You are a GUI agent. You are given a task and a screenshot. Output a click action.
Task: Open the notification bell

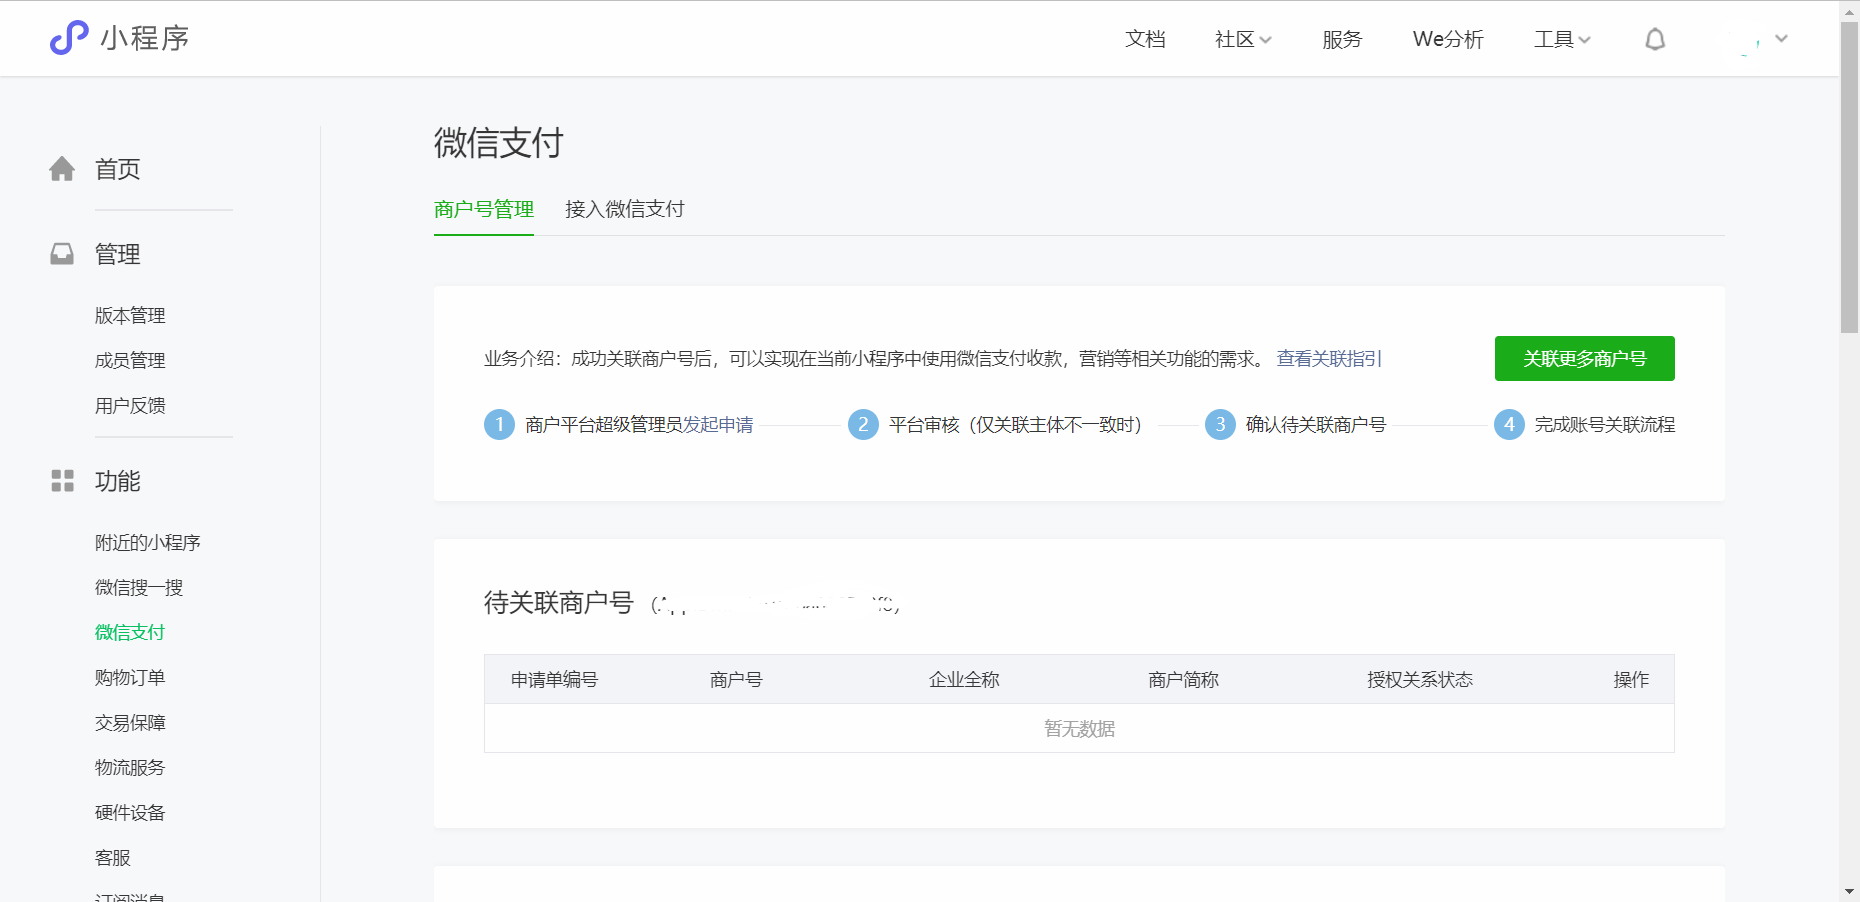[1655, 39]
